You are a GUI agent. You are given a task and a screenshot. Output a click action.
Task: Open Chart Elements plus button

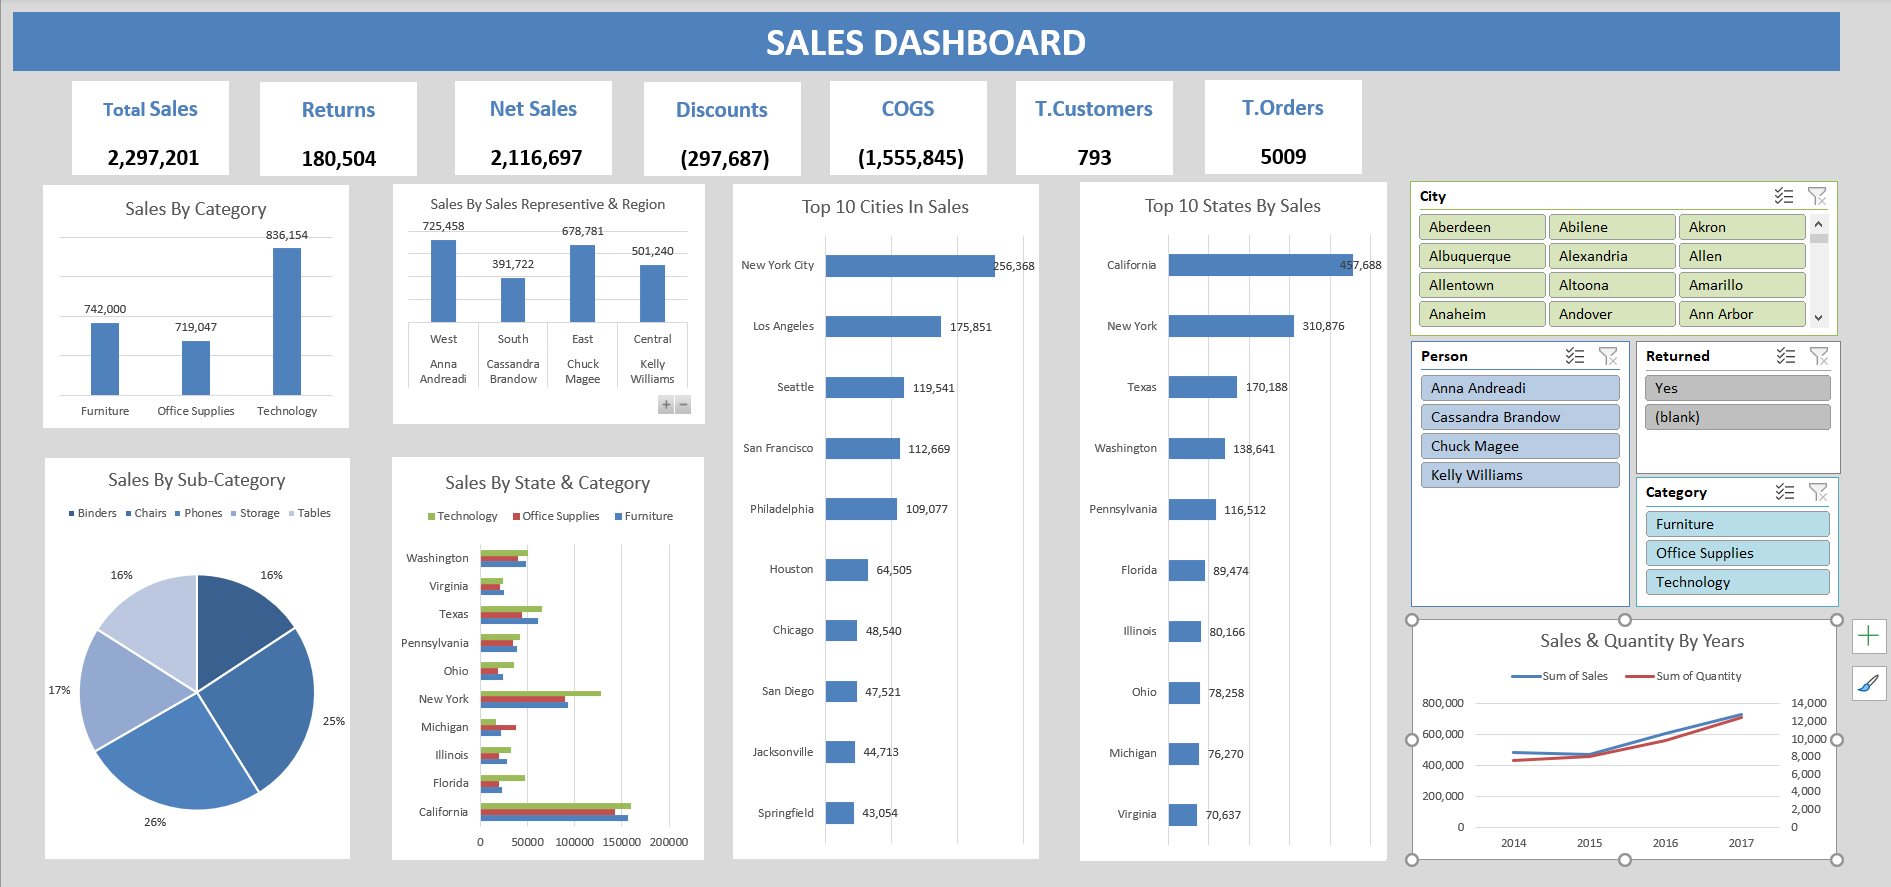pos(1868,636)
